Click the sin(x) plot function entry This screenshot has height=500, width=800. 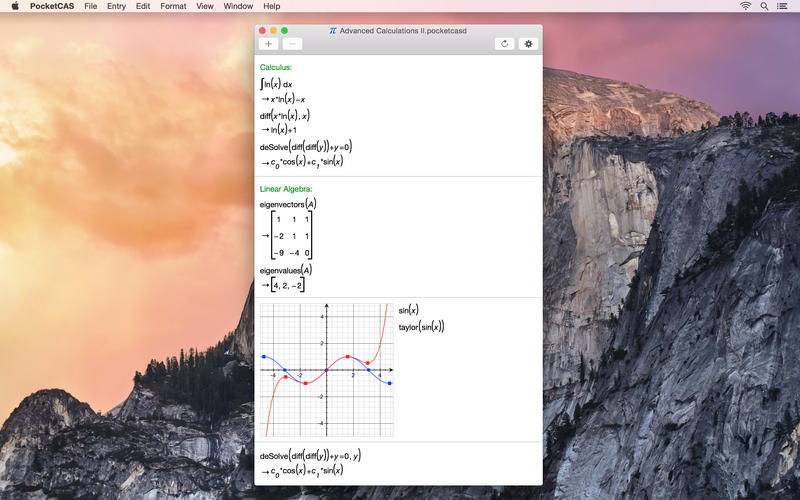(409, 310)
